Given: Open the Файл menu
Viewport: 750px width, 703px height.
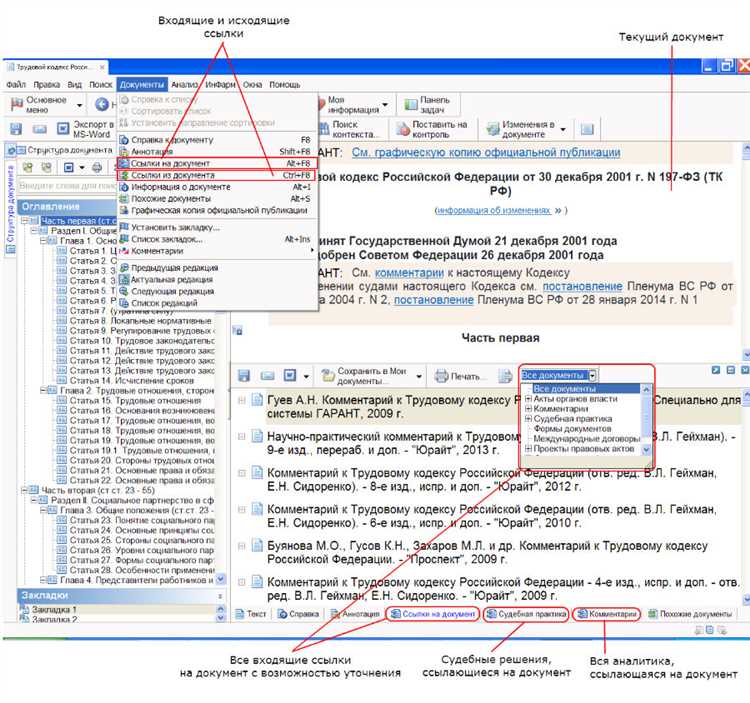Looking at the screenshot, I should point(16,85).
